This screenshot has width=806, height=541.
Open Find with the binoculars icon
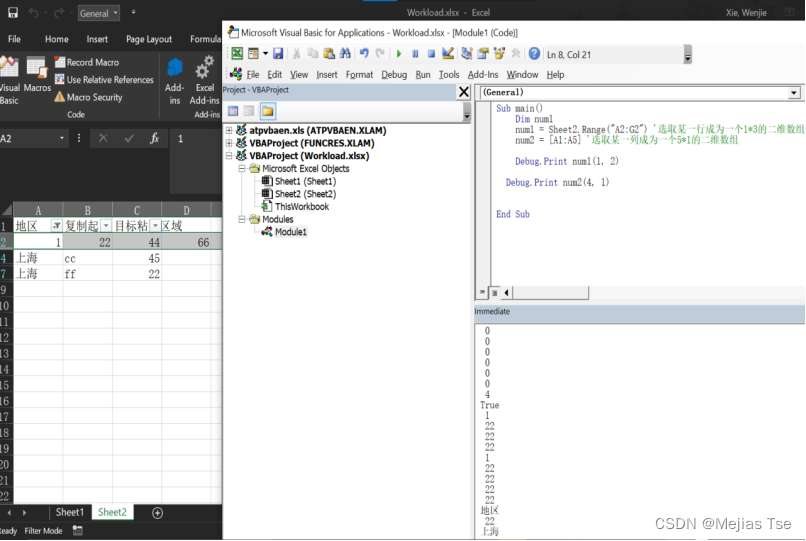(x=345, y=53)
